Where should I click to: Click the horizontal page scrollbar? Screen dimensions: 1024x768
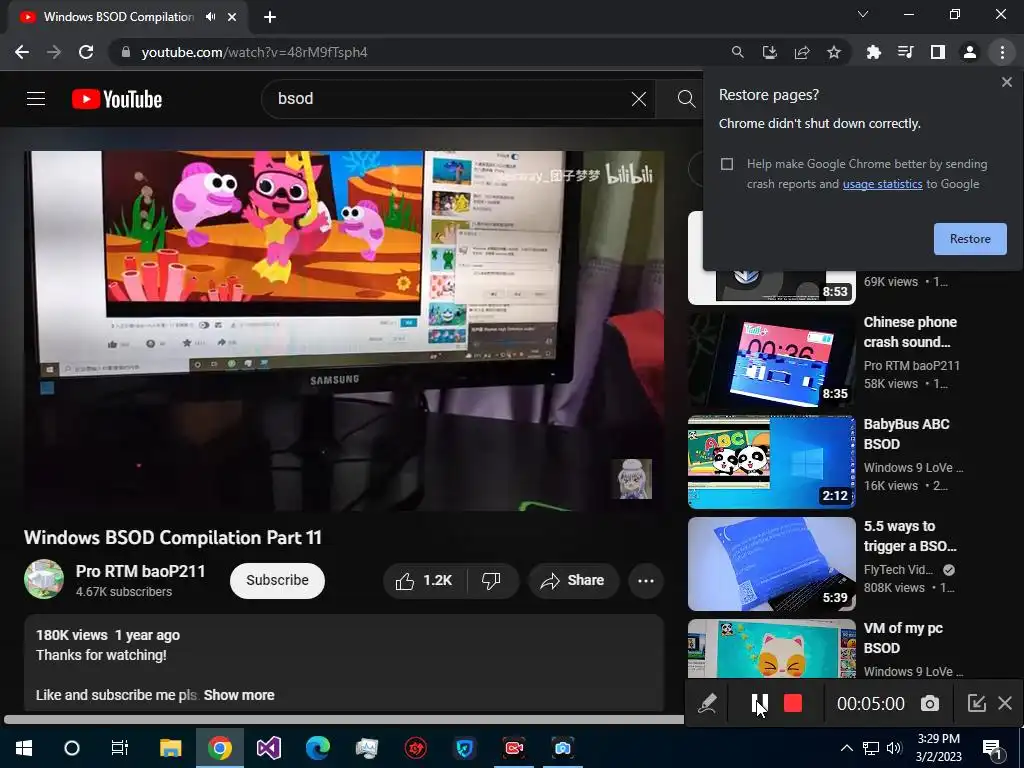[x=343, y=720]
